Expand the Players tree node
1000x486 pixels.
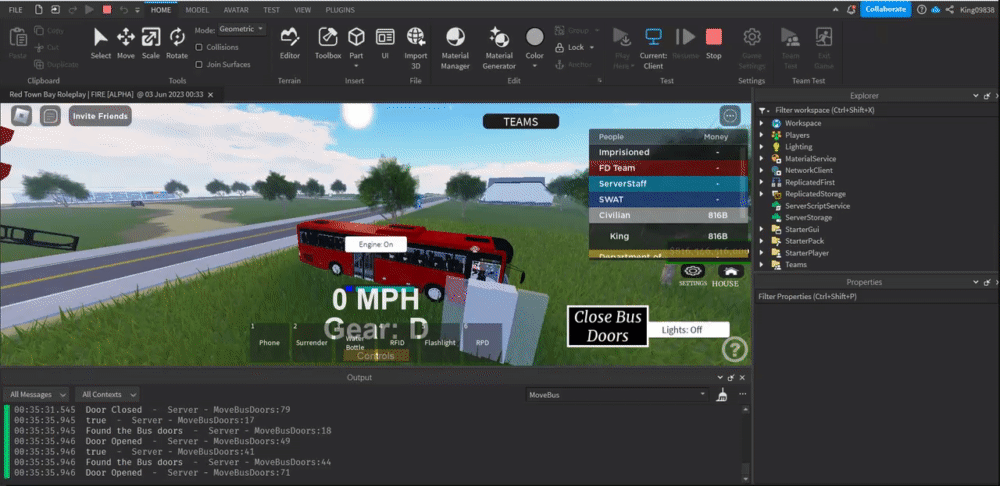click(x=761, y=135)
